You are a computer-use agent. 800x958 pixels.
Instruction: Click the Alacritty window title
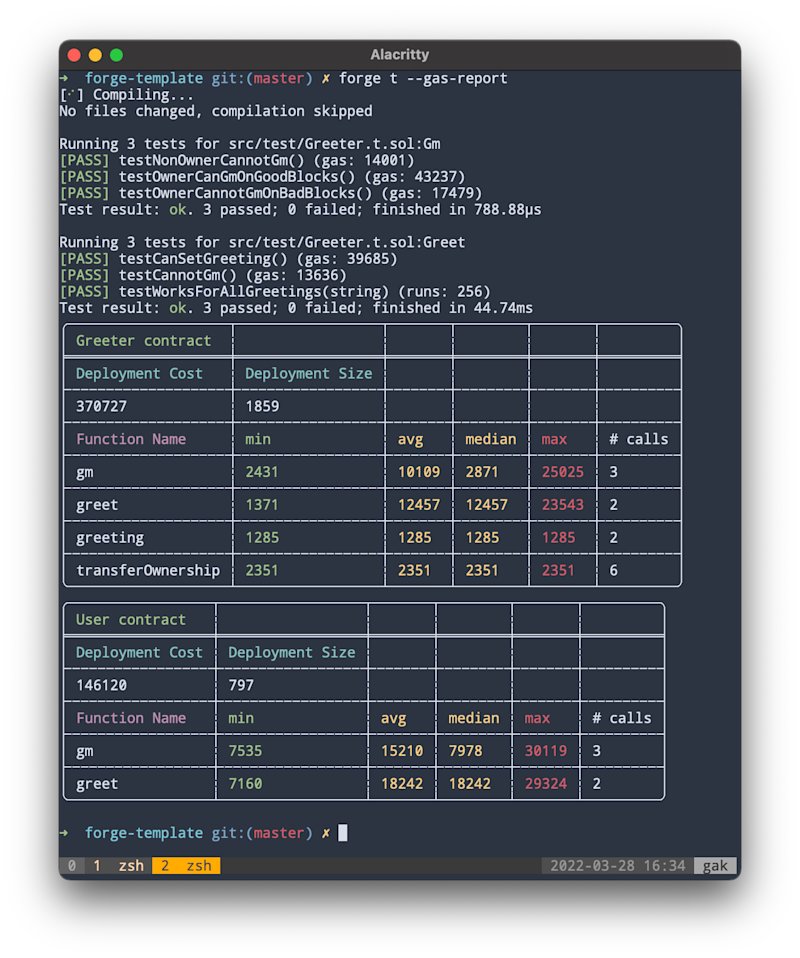click(x=400, y=54)
